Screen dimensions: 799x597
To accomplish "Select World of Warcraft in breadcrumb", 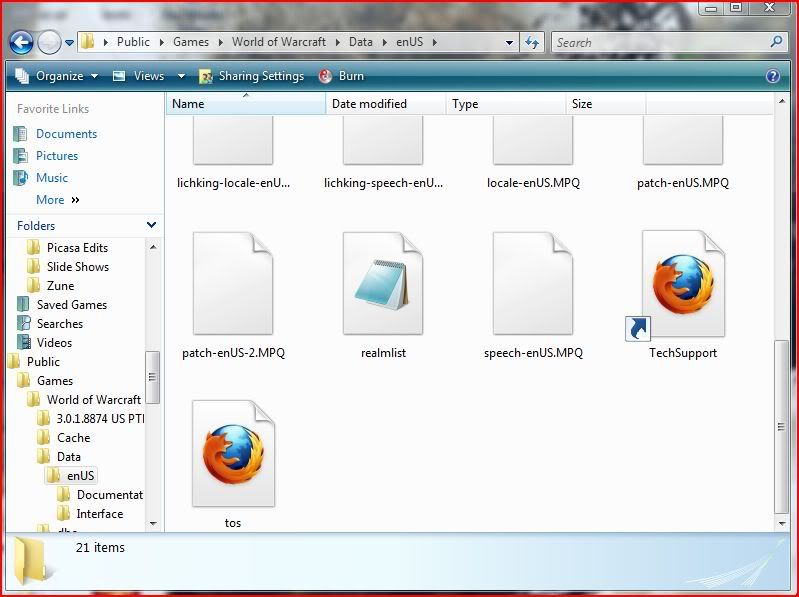I will click(x=279, y=42).
